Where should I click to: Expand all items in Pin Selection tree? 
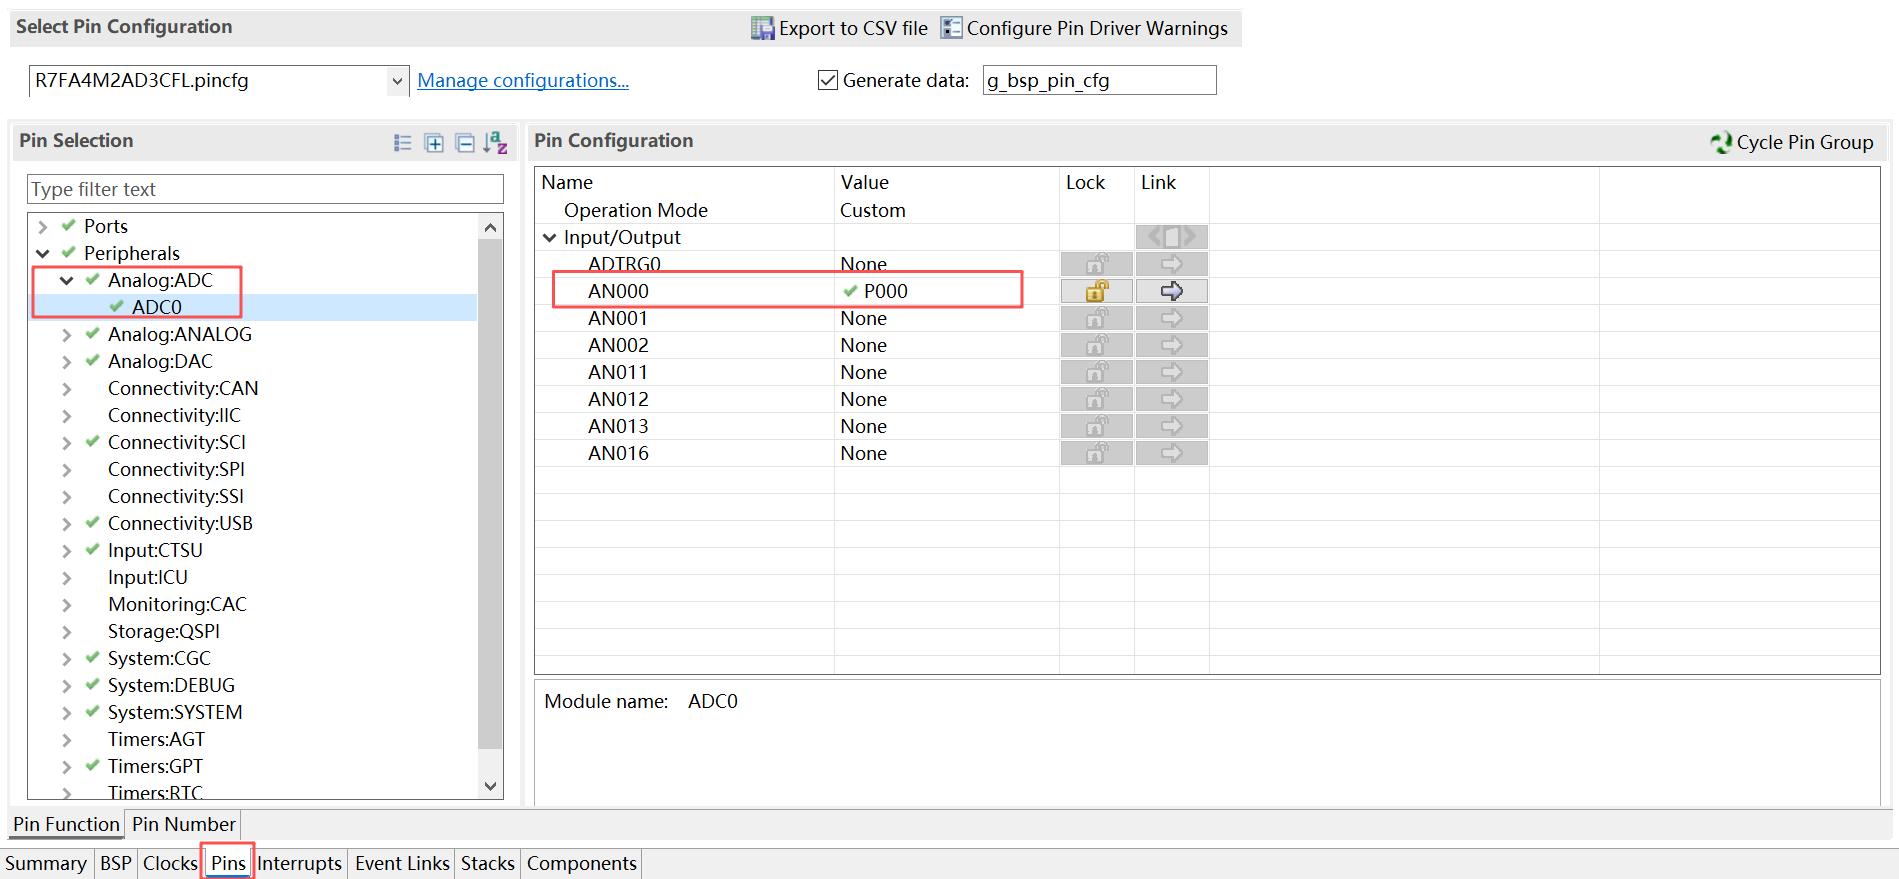click(x=434, y=143)
